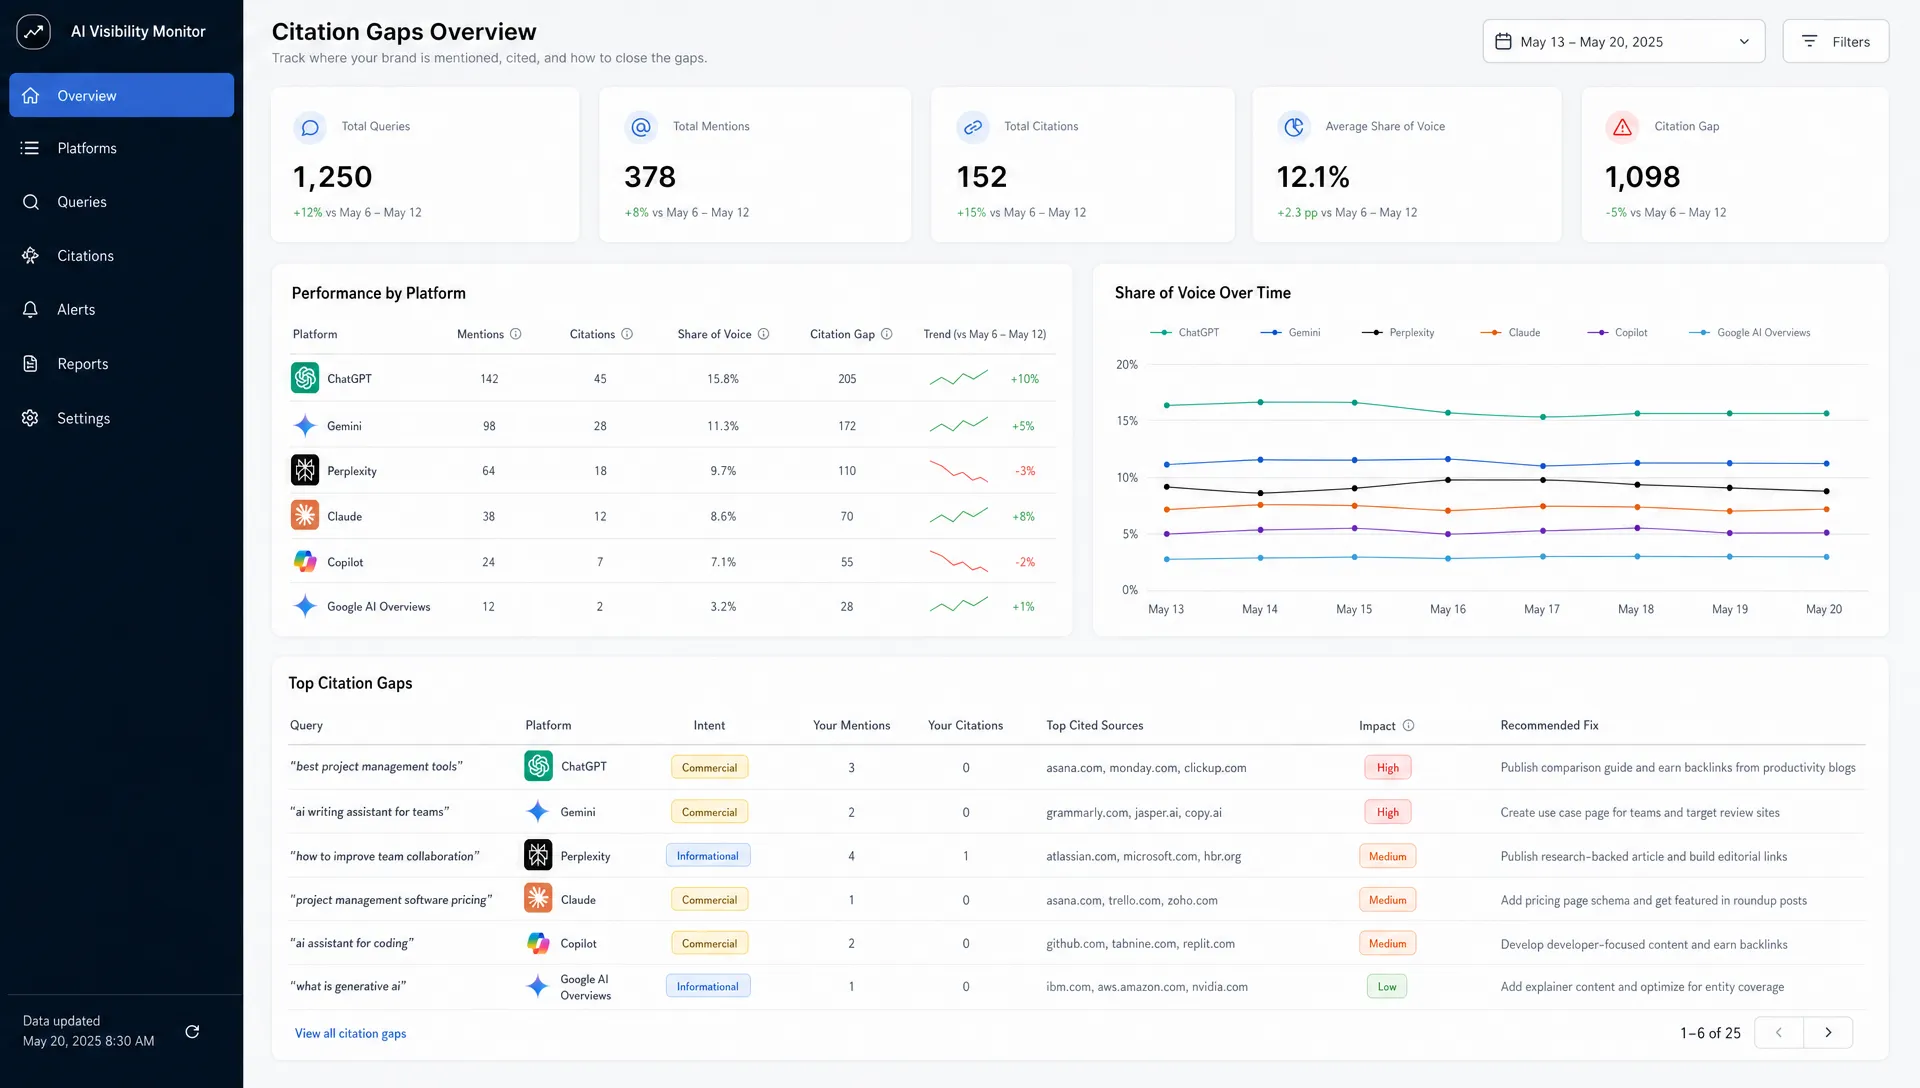Click the Total Mentions at-sign icon

click(641, 127)
